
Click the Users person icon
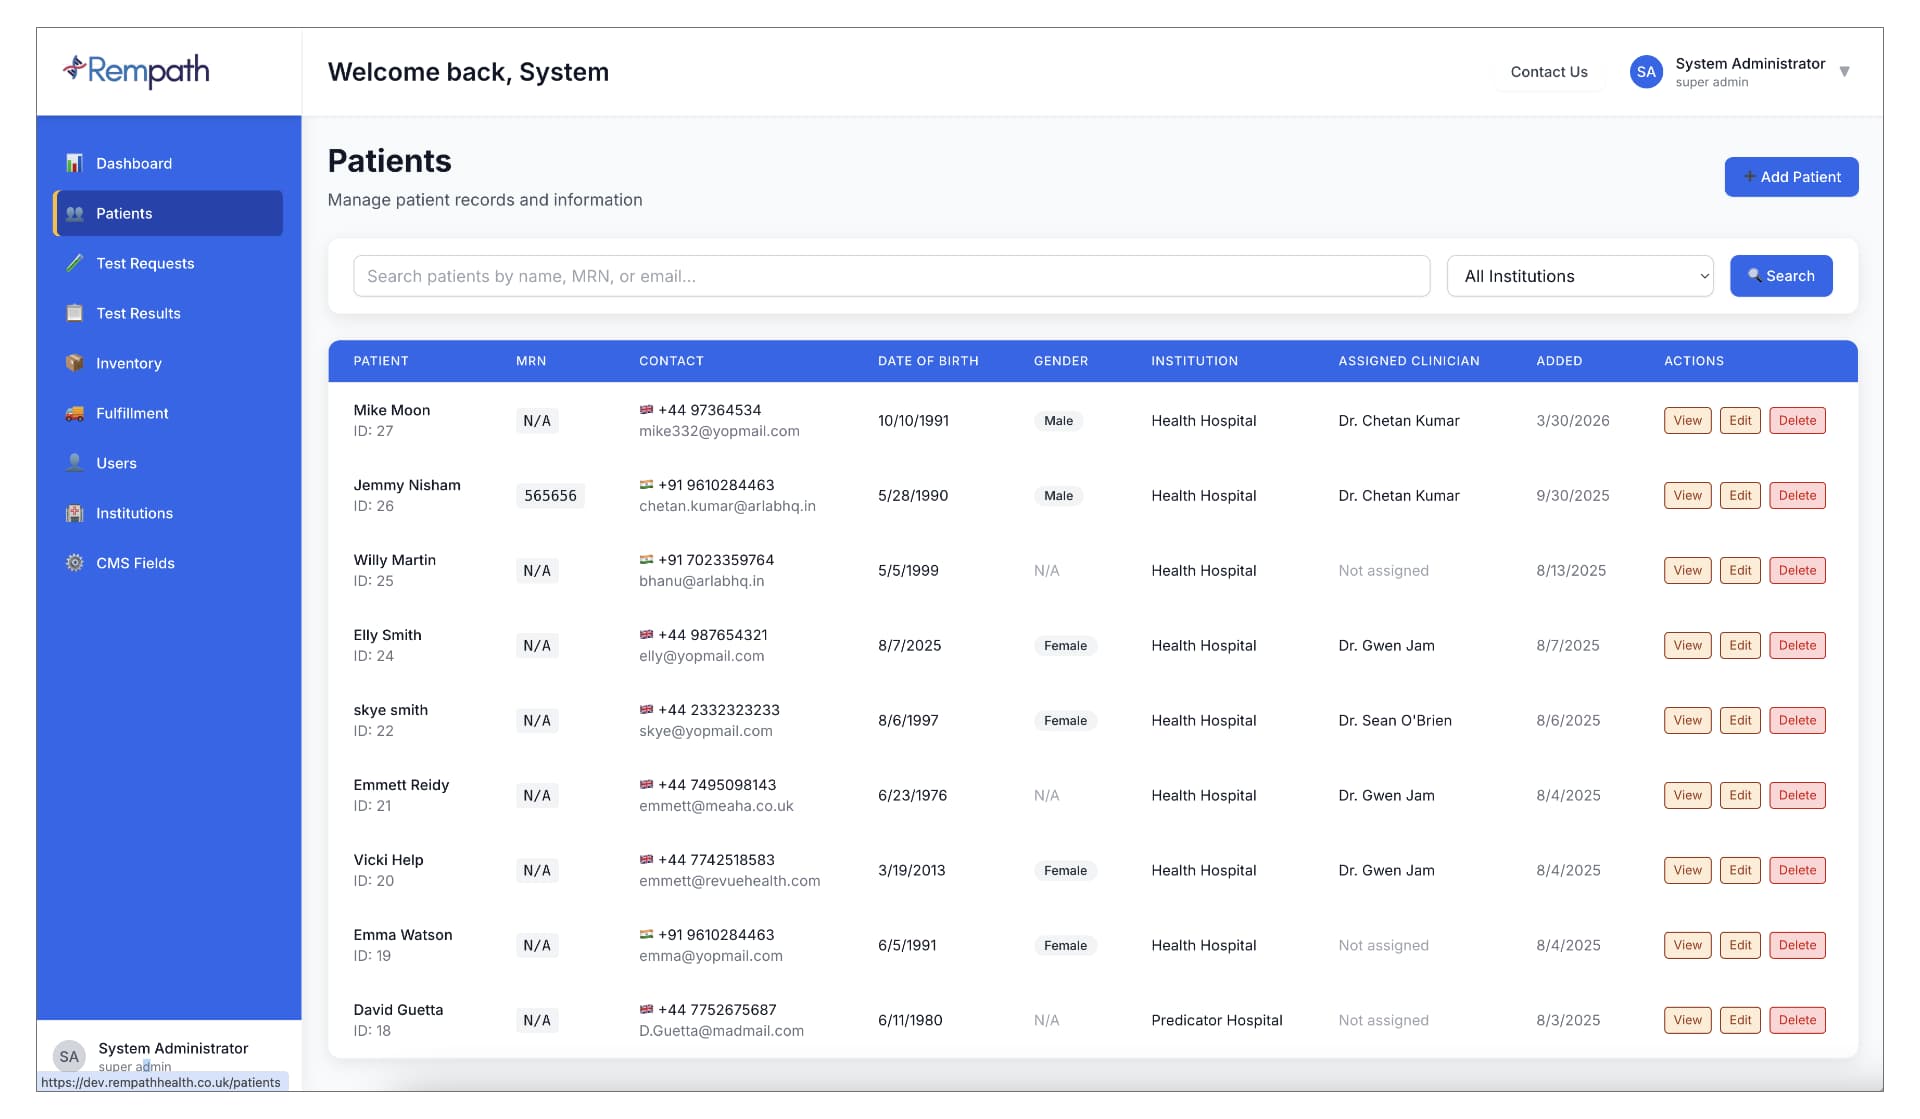74,463
